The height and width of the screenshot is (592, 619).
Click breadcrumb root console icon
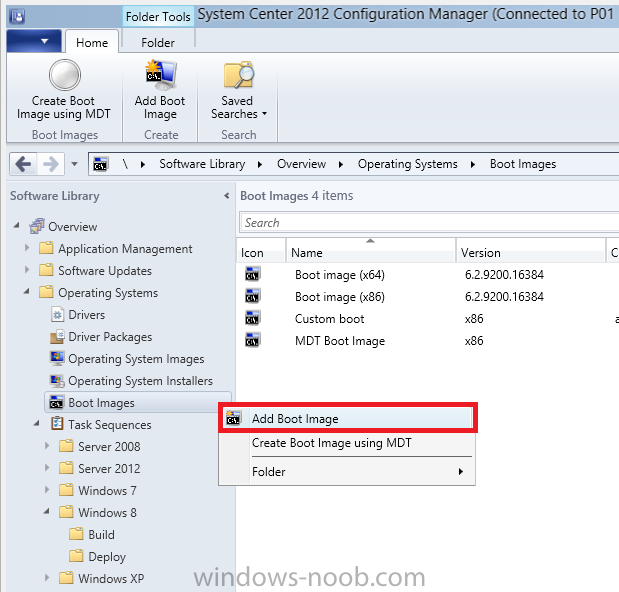click(x=100, y=164)
